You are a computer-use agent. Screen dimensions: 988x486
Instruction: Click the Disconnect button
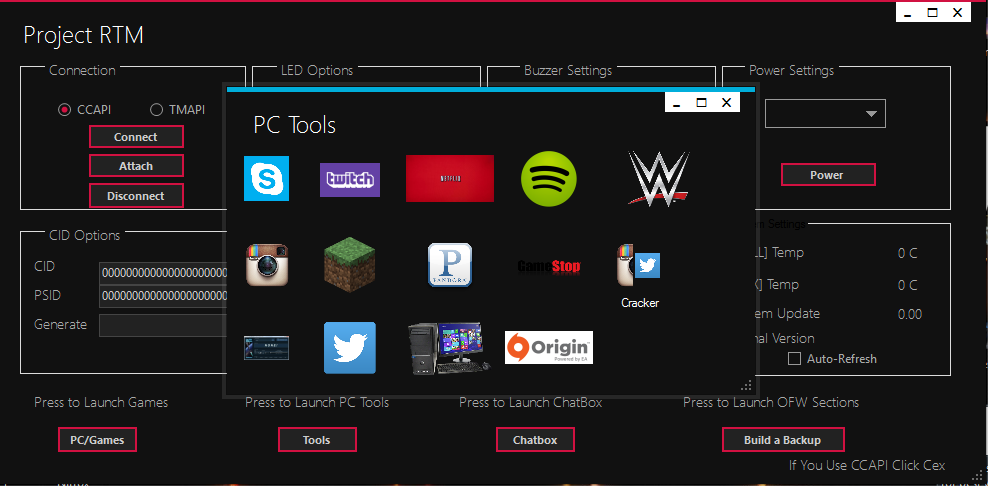click(x=136, y=196)
